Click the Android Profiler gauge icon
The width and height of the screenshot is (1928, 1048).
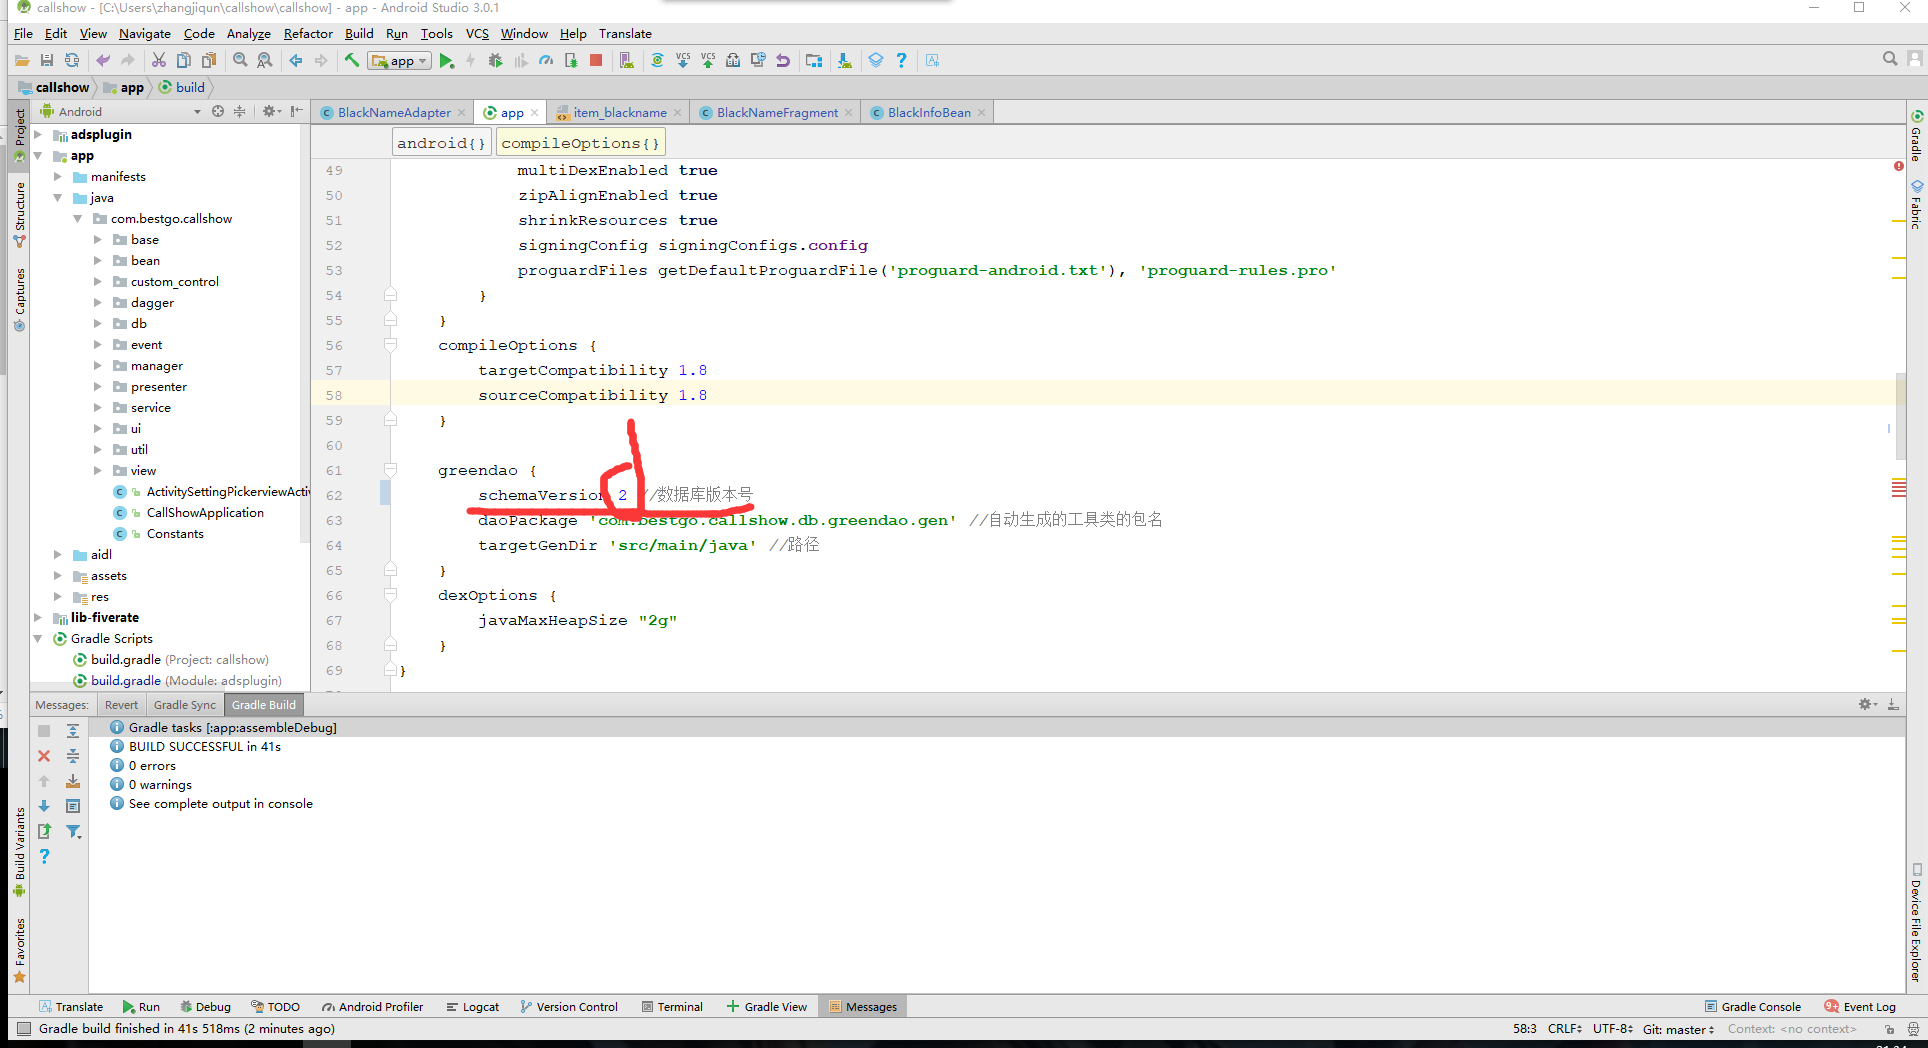[x=546, y=61]
